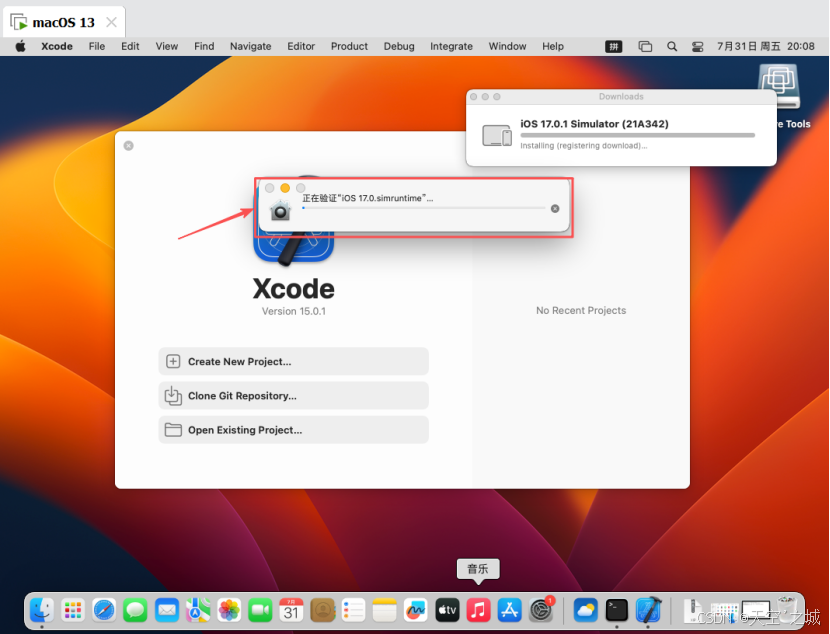Open the Integrate menu
The image size is (830, 634).
(452, 46)
